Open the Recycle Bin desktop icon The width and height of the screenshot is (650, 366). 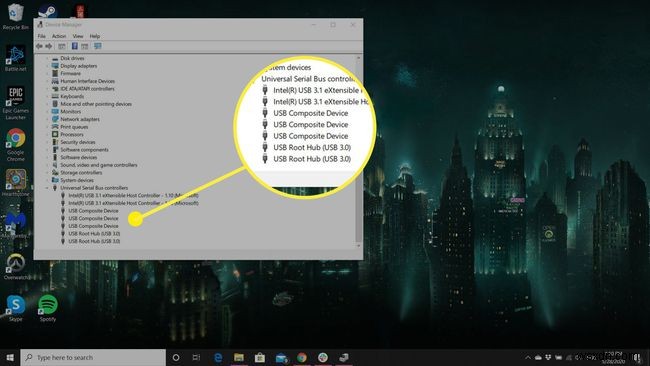click(16, 17)
